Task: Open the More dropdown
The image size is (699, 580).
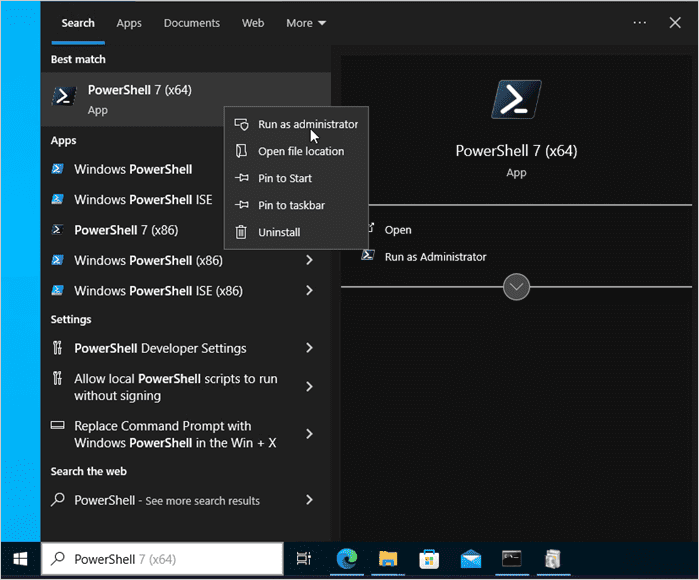Action: (x=306, y=23)
